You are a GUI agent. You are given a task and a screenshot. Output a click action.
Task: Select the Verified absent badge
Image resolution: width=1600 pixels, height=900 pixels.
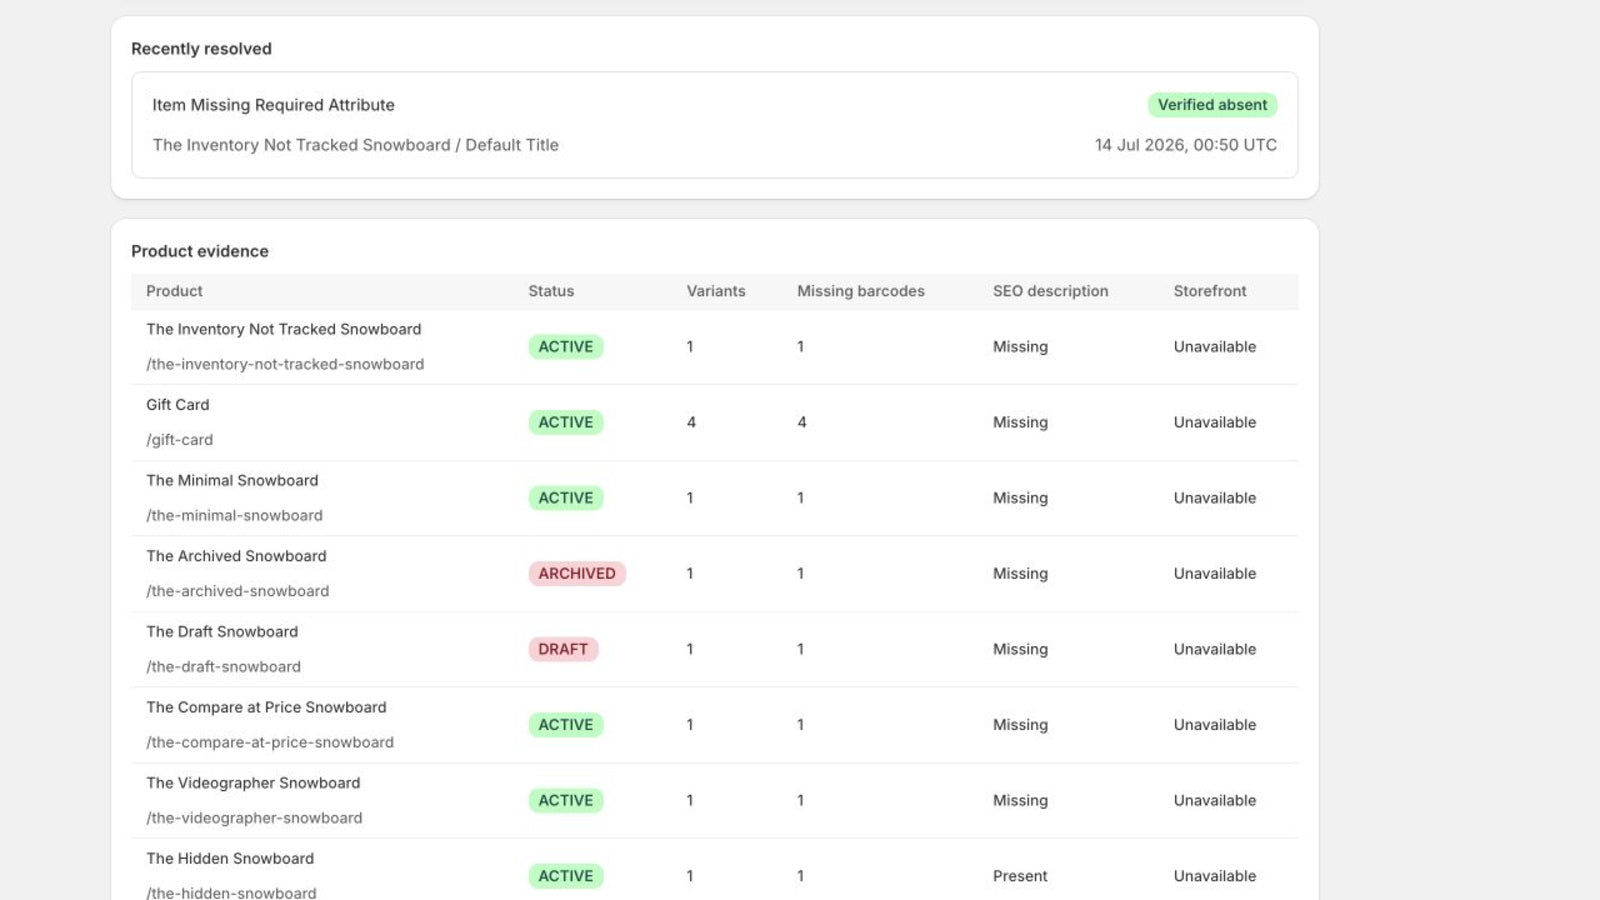(x=1212, y=105)
